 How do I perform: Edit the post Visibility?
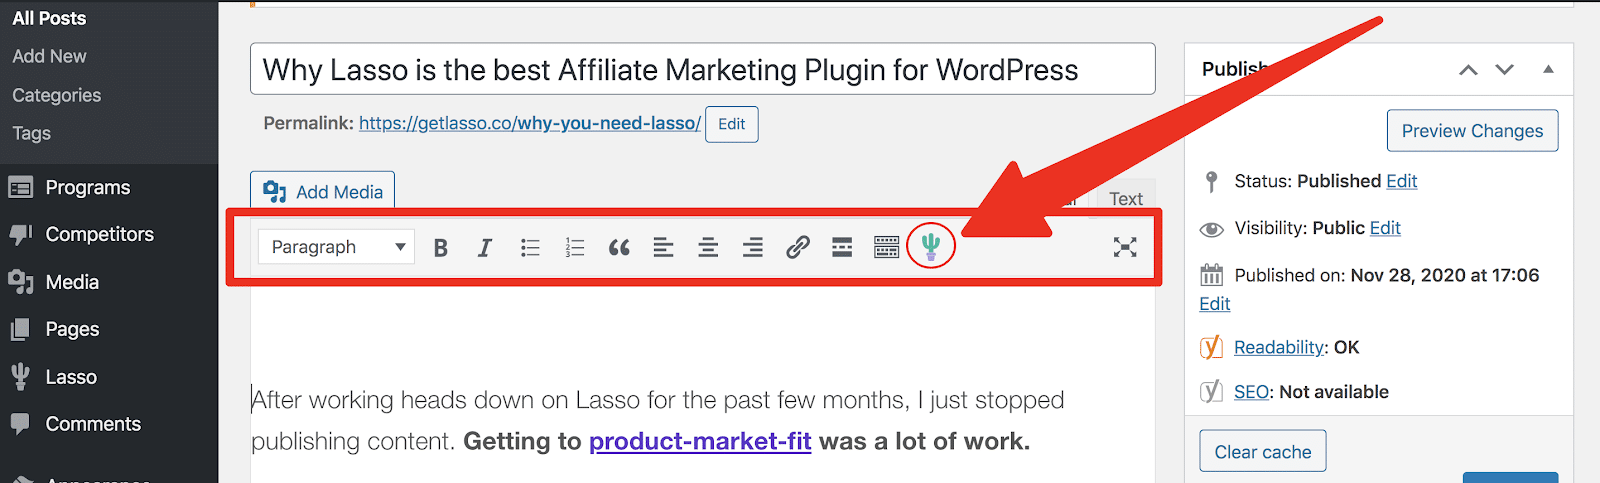click(x=1385, y=228)
